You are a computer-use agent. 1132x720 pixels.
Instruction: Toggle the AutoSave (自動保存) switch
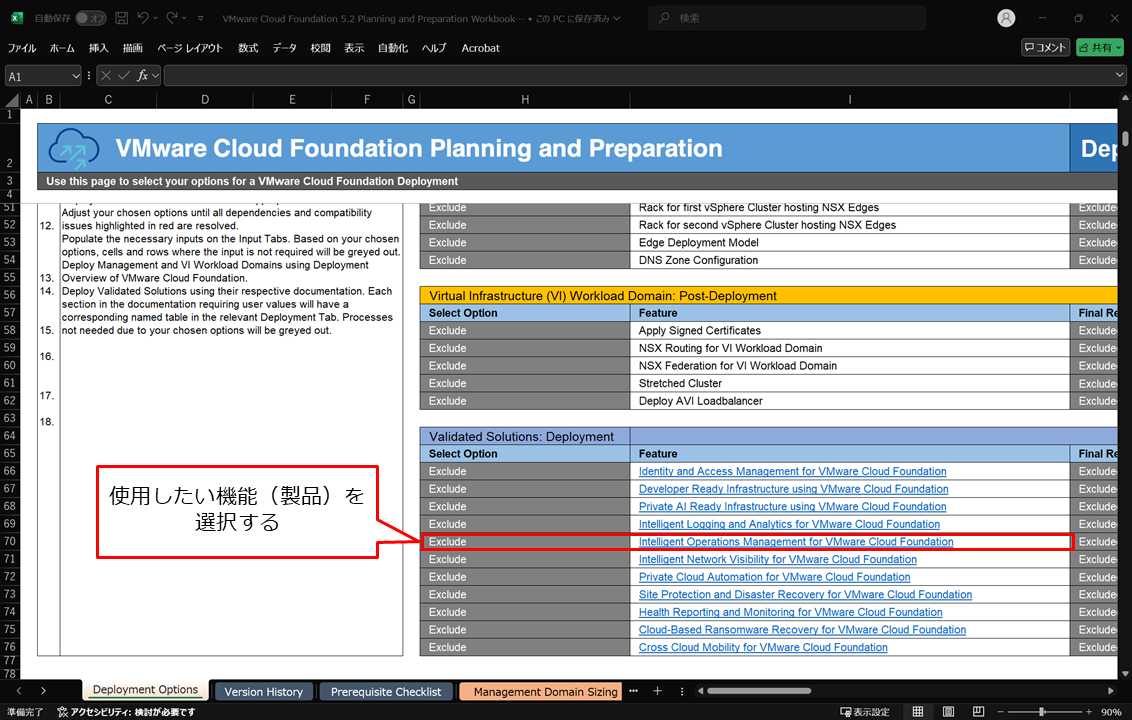tap(91, 18)
